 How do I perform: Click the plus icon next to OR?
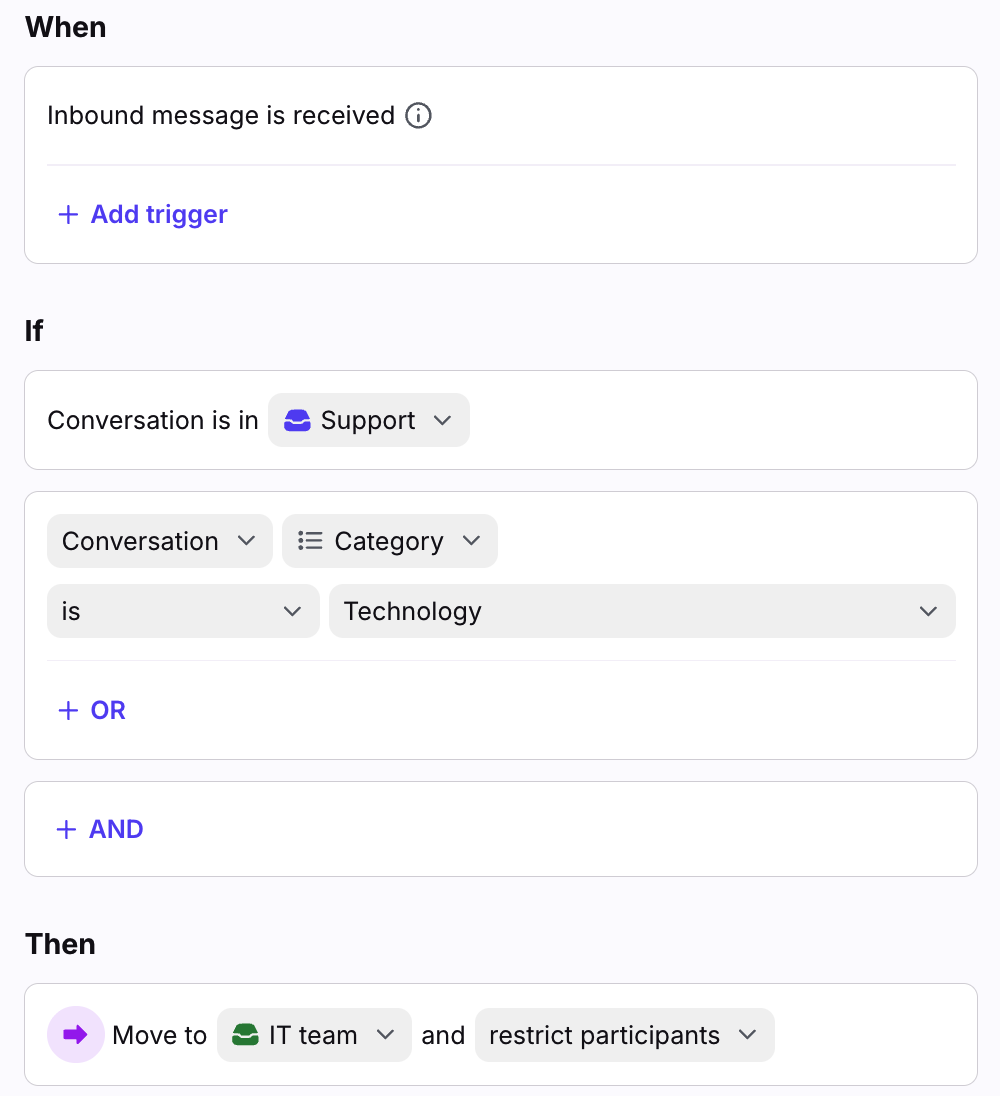(x=68, y=711)
